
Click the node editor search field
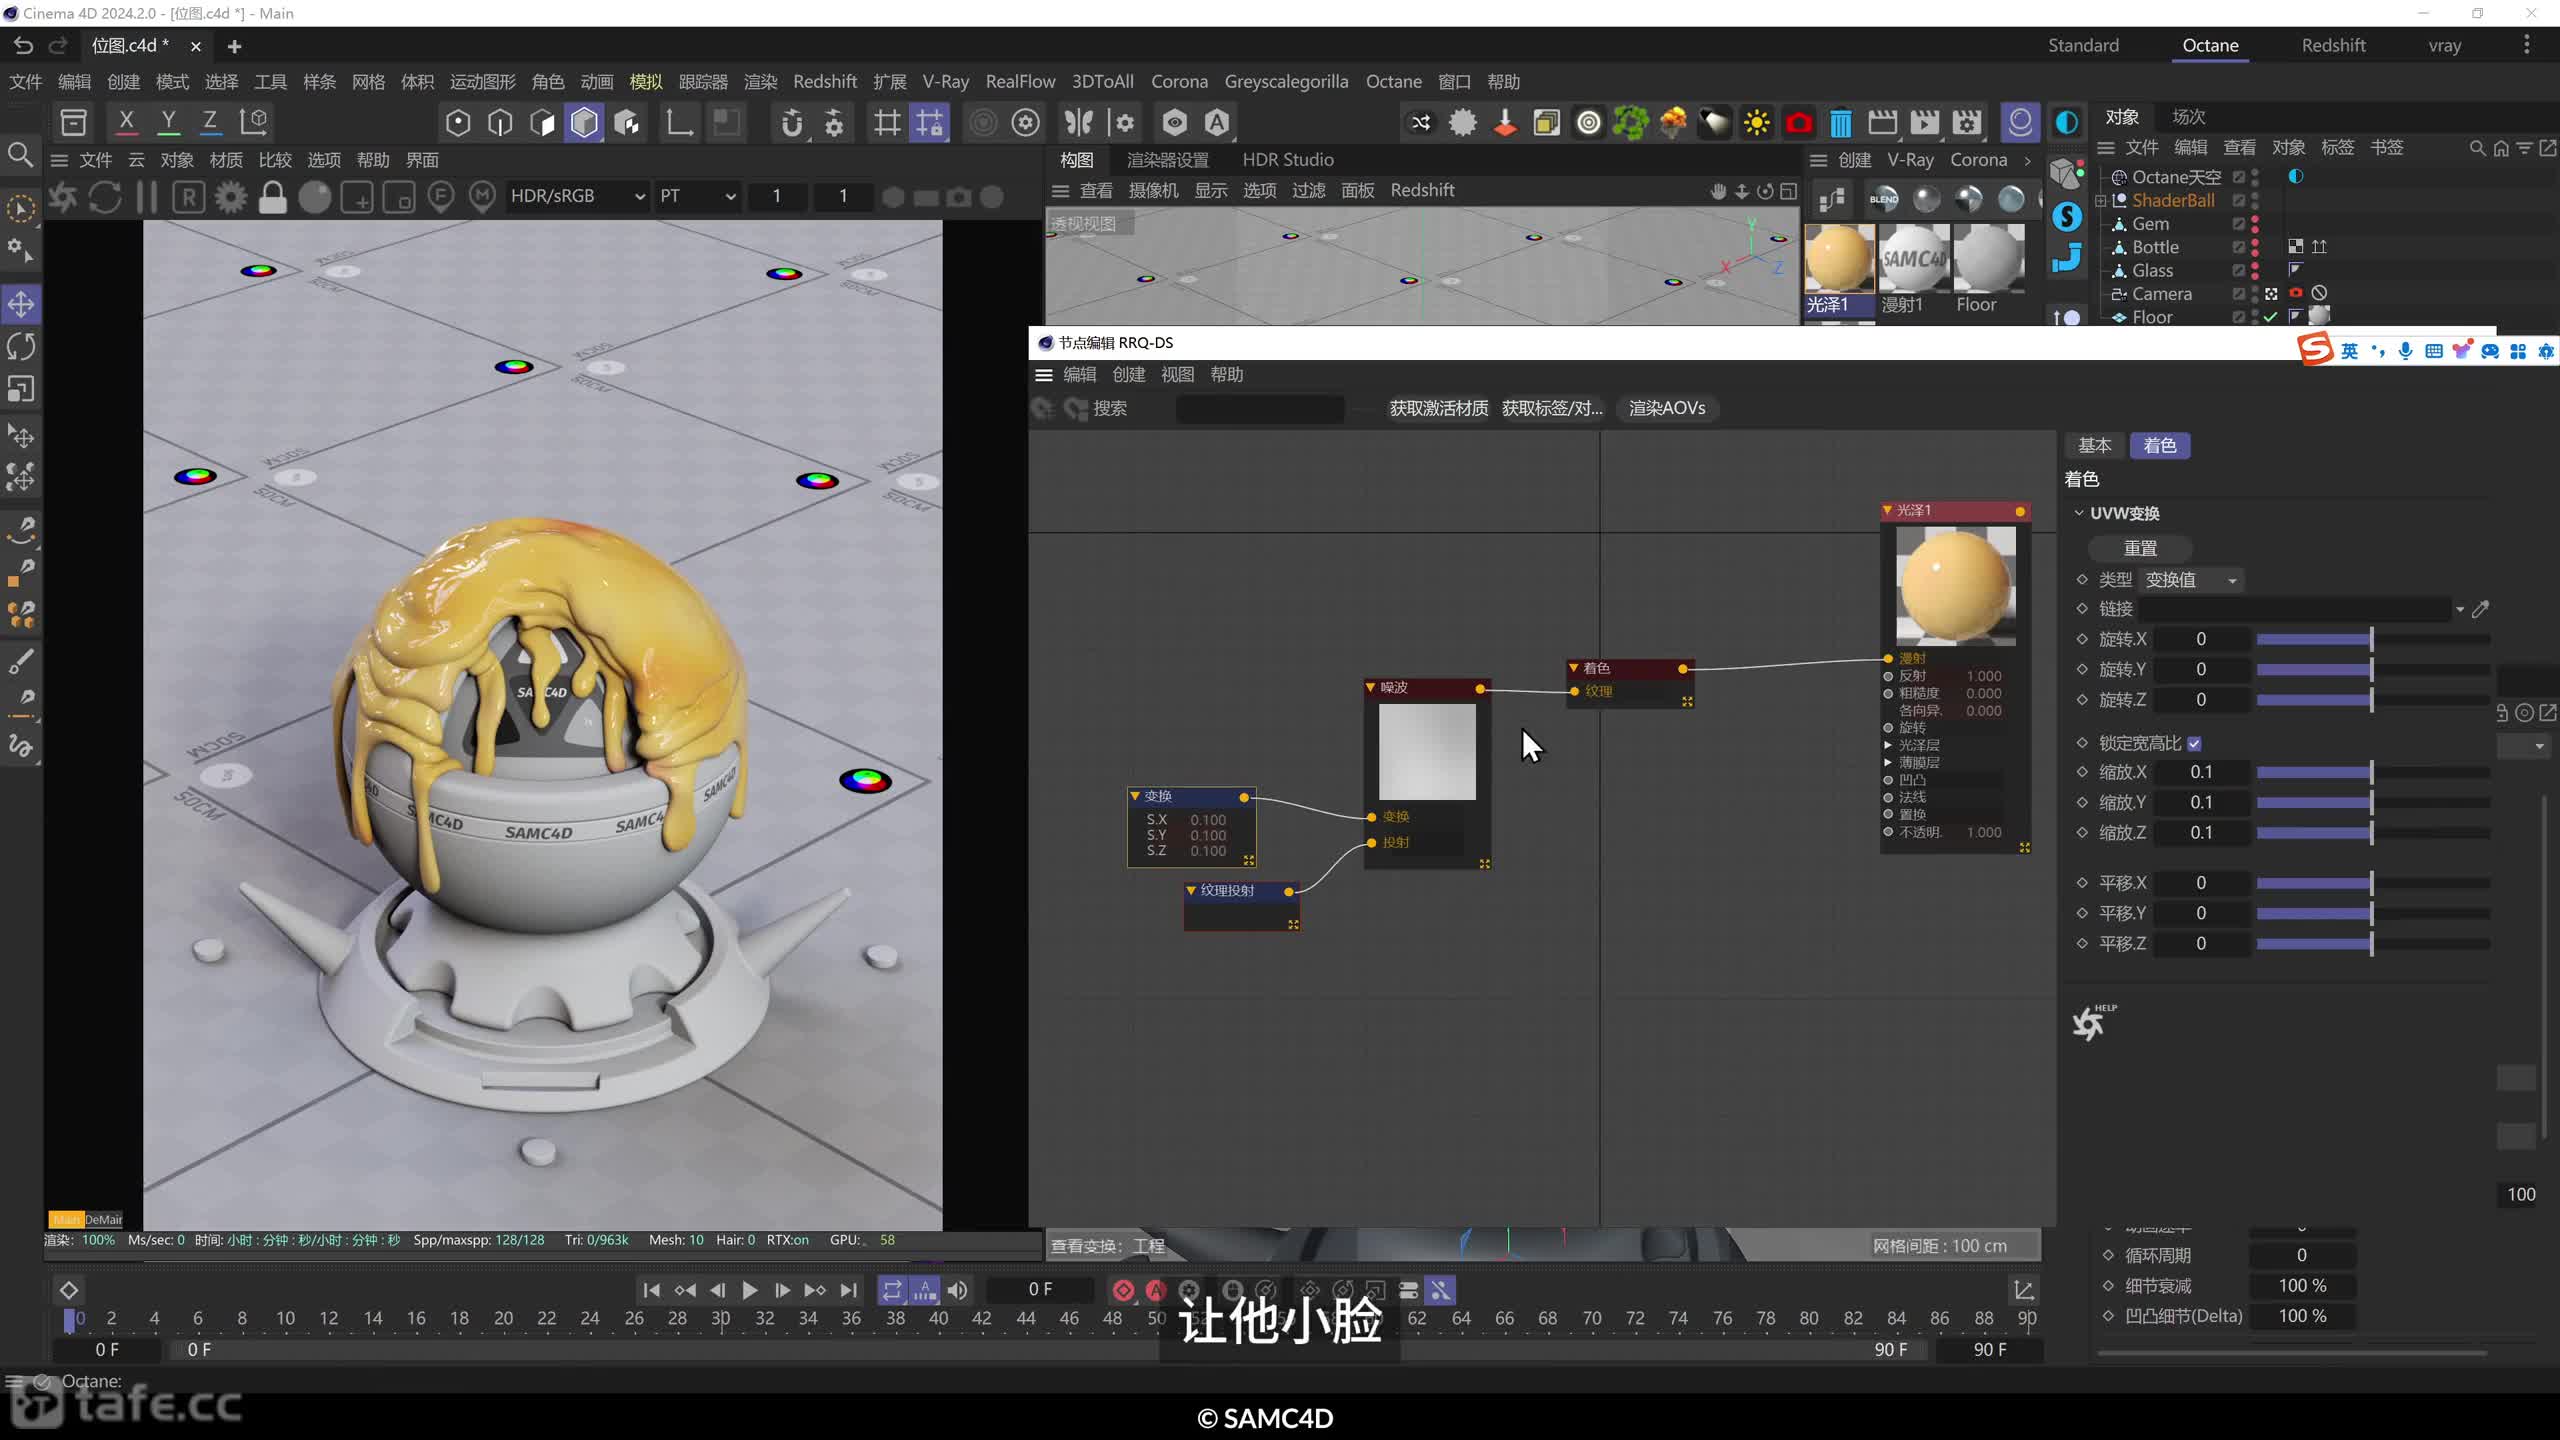point(1260,408)
